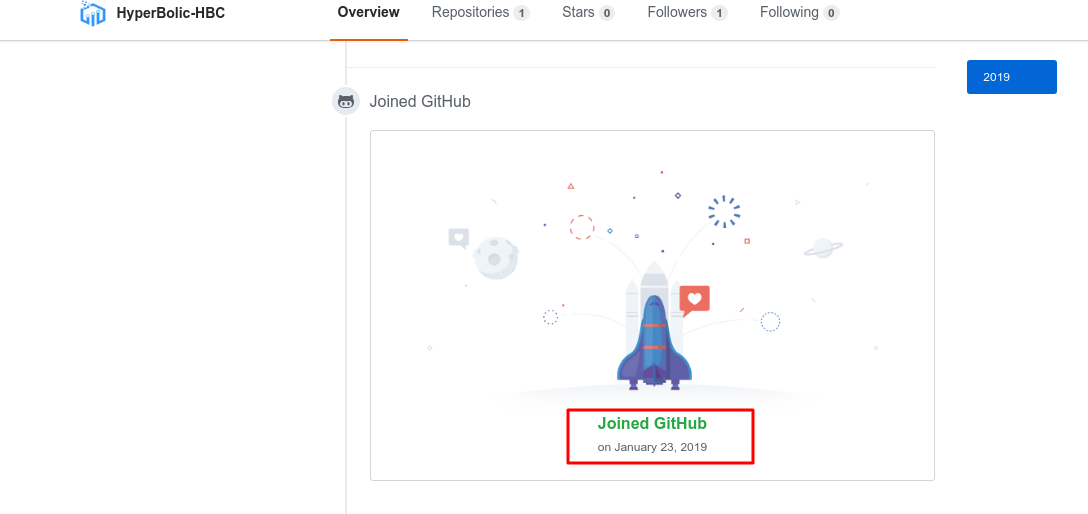Click the Joined GitHub timeline heading
The width and height of the screenshot is (1088, 514).
(x=420, y=101)
